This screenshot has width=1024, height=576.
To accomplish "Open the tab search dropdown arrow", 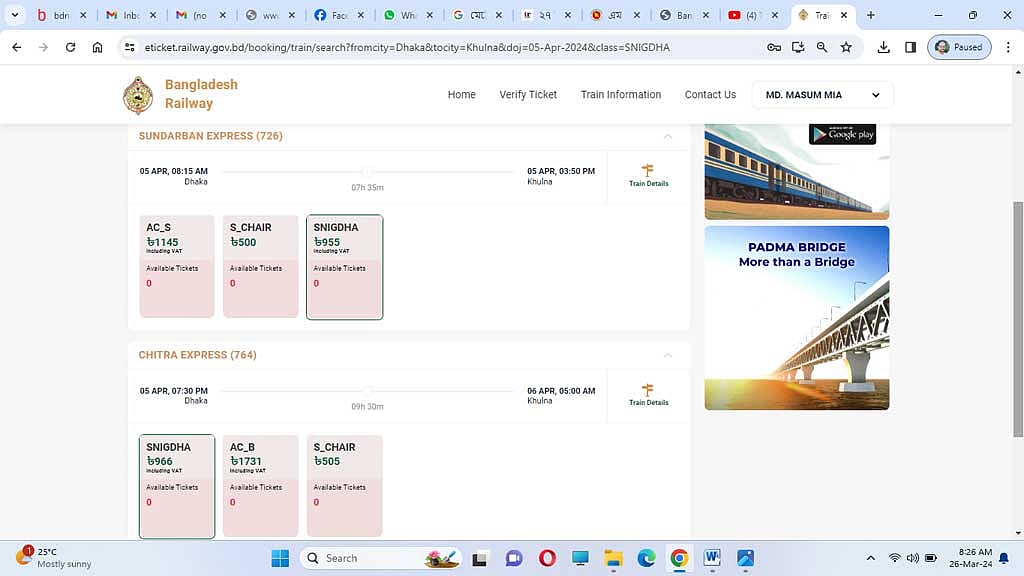I will 14,14.
